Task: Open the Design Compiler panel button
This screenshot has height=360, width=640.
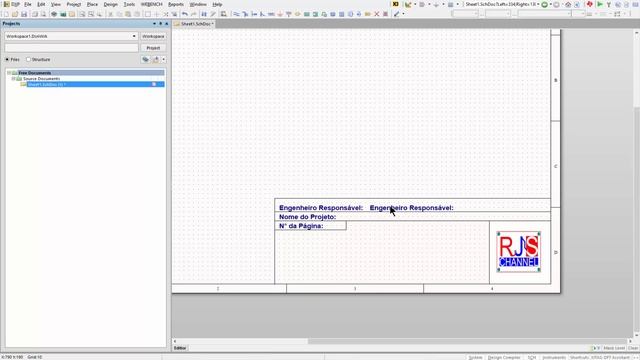Action: (504, 357)
